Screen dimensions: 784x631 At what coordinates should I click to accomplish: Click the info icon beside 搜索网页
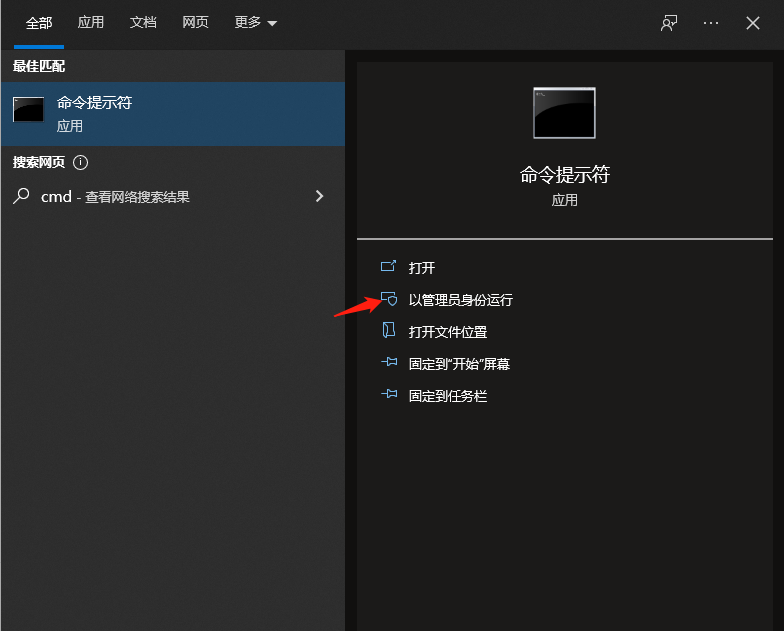pyautogui.click(x=80, y=162)
